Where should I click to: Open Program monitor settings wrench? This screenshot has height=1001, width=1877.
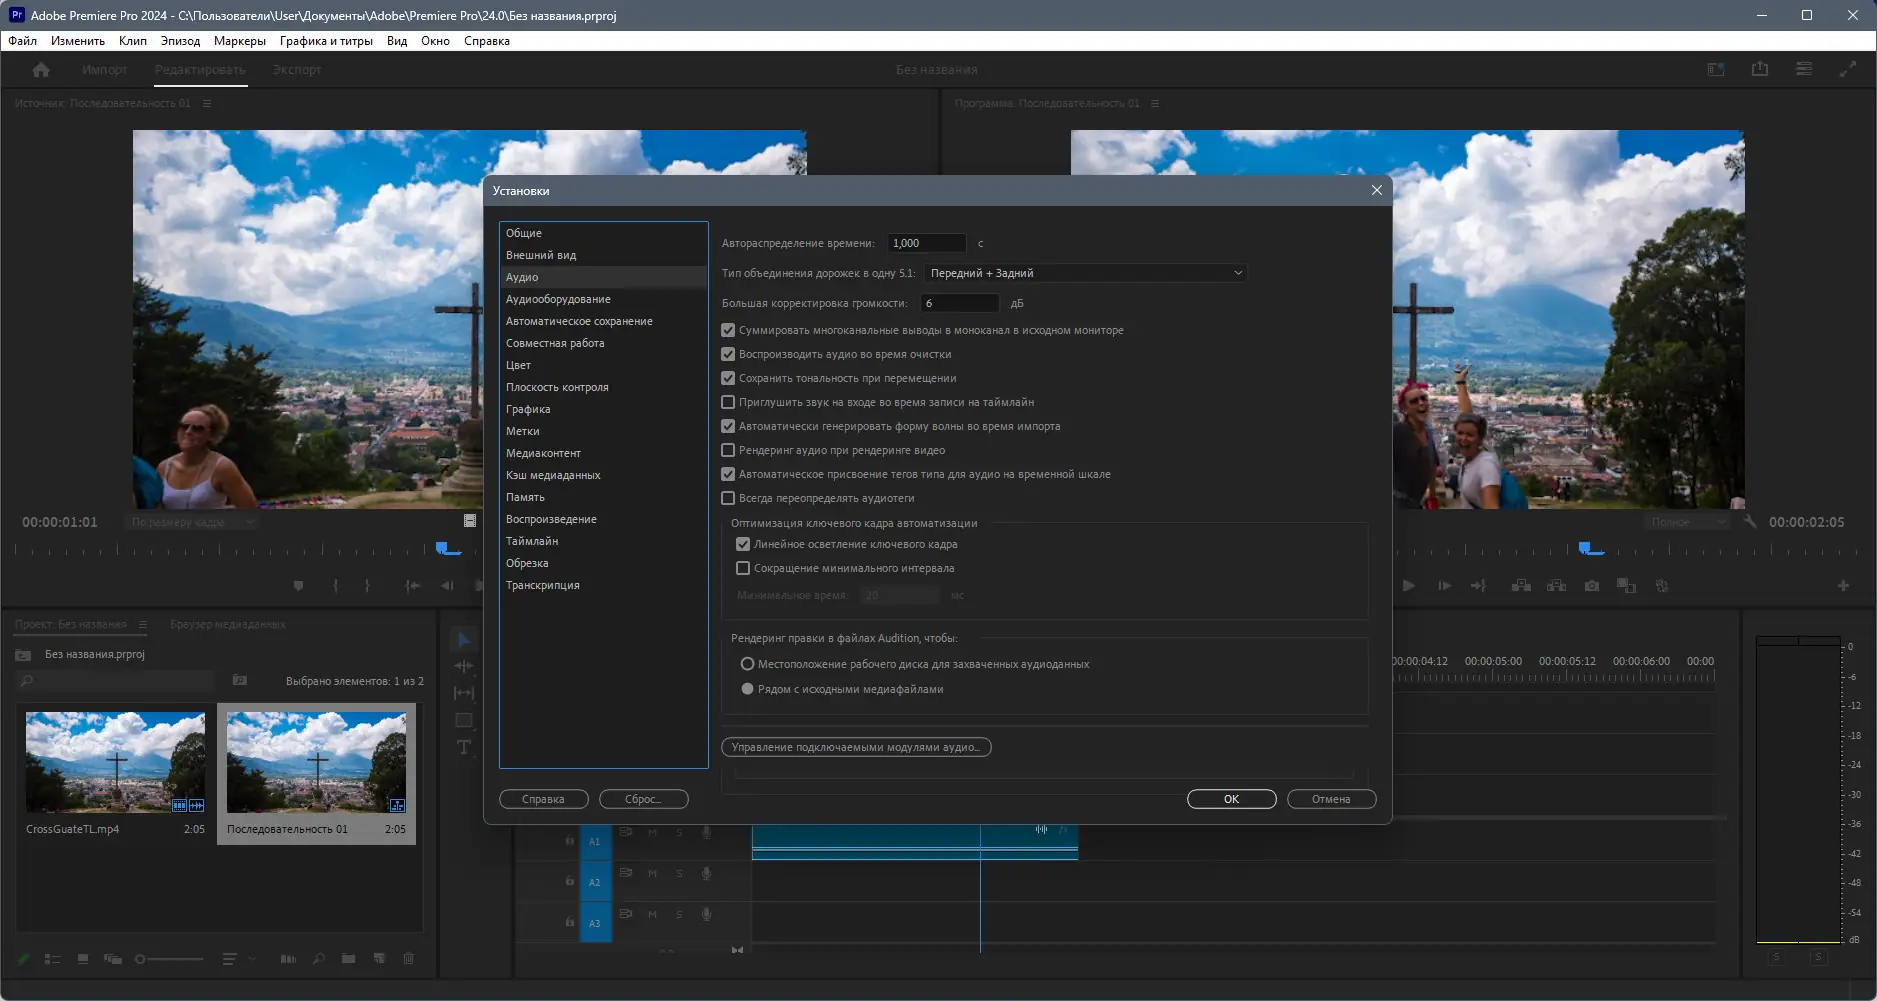click(x=1750, y=522)
